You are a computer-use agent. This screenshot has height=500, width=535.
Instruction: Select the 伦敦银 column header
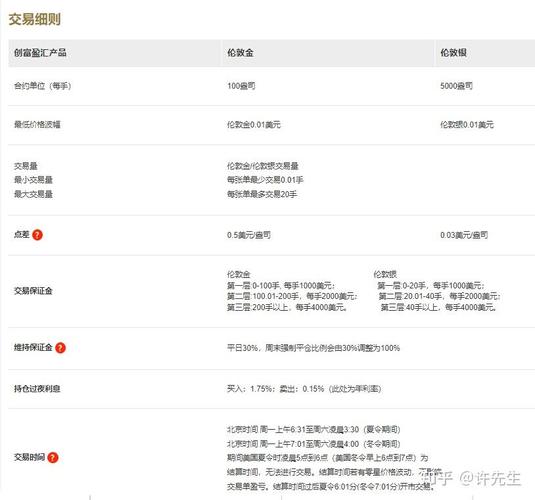coord(453,53)
